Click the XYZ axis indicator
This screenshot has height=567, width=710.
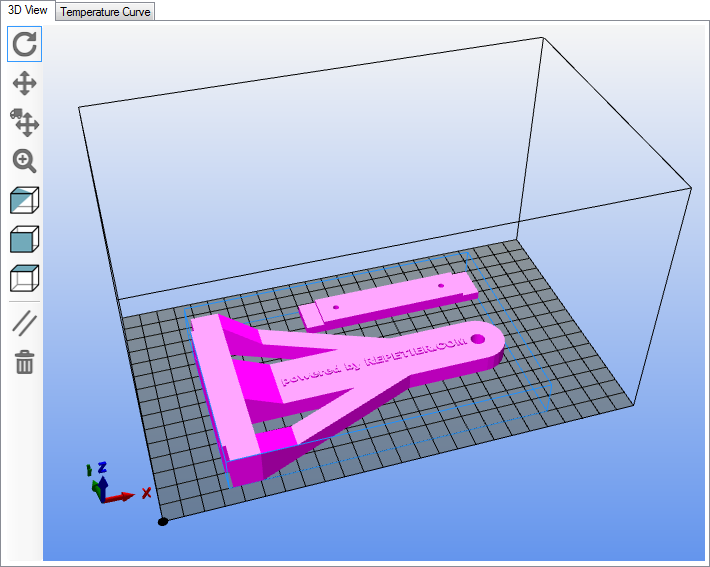point(119,483)
